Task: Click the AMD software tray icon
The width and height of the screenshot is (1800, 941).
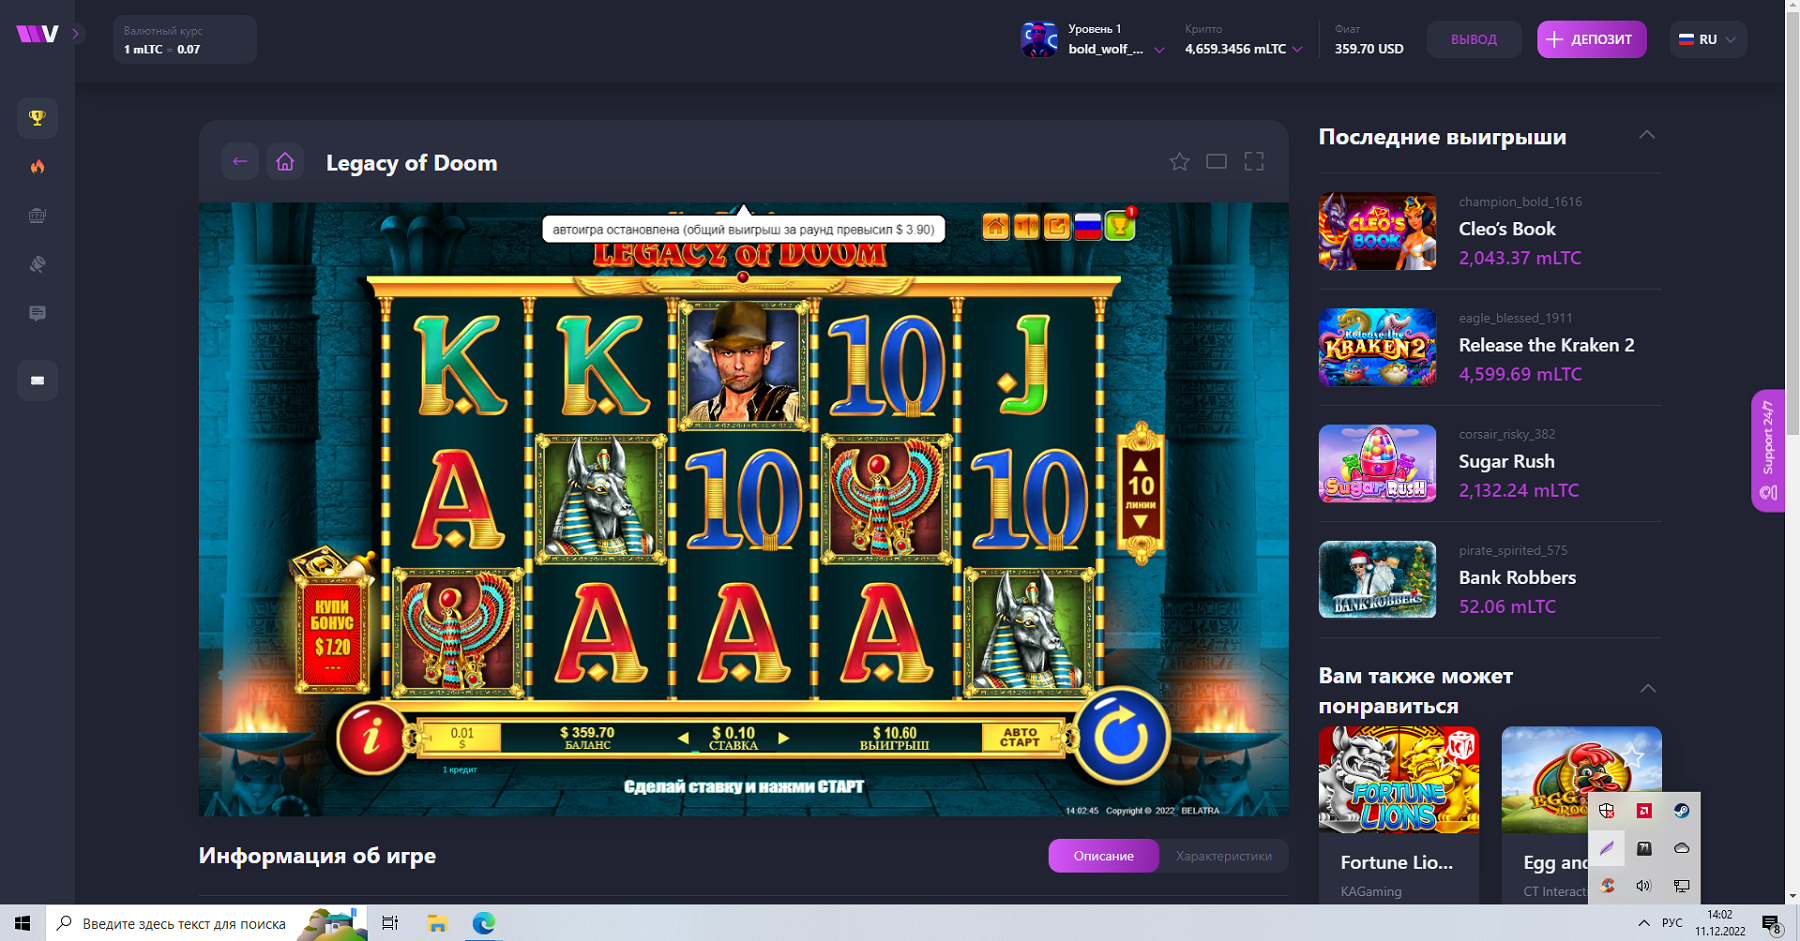Action: click(x=1644, y=811)
